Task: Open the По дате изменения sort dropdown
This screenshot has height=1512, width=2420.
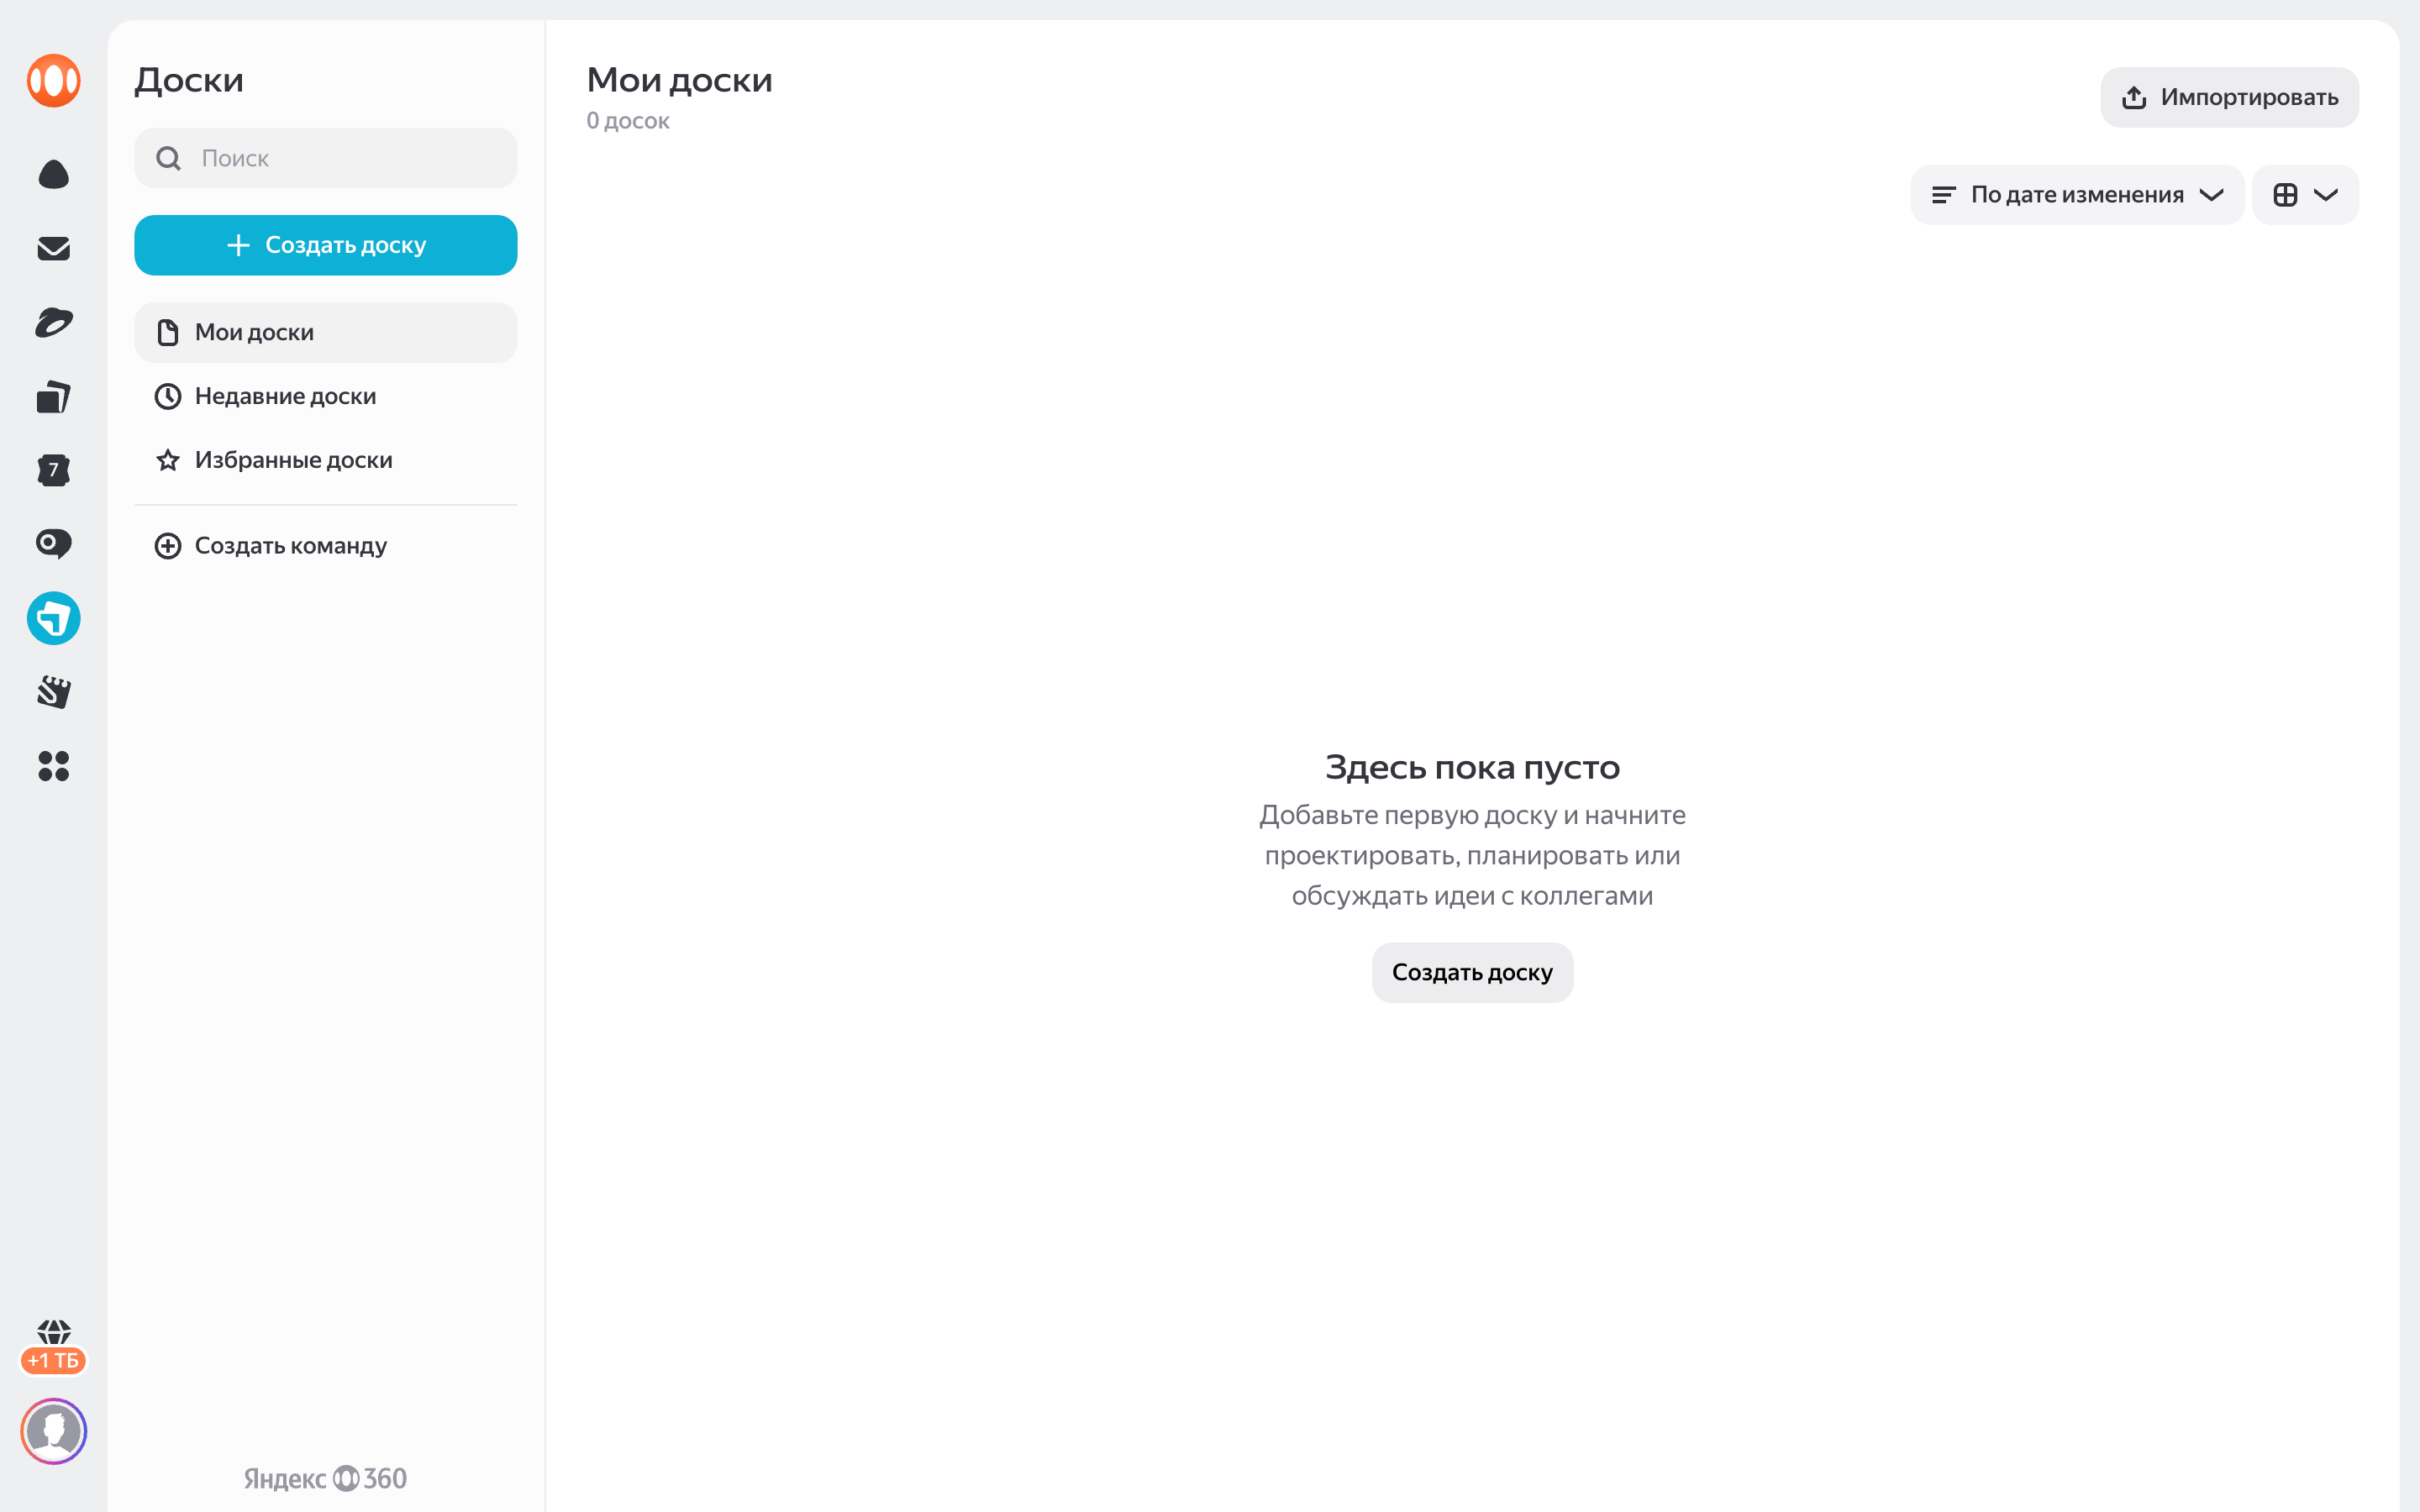Action: click(x=2077, y=195)
